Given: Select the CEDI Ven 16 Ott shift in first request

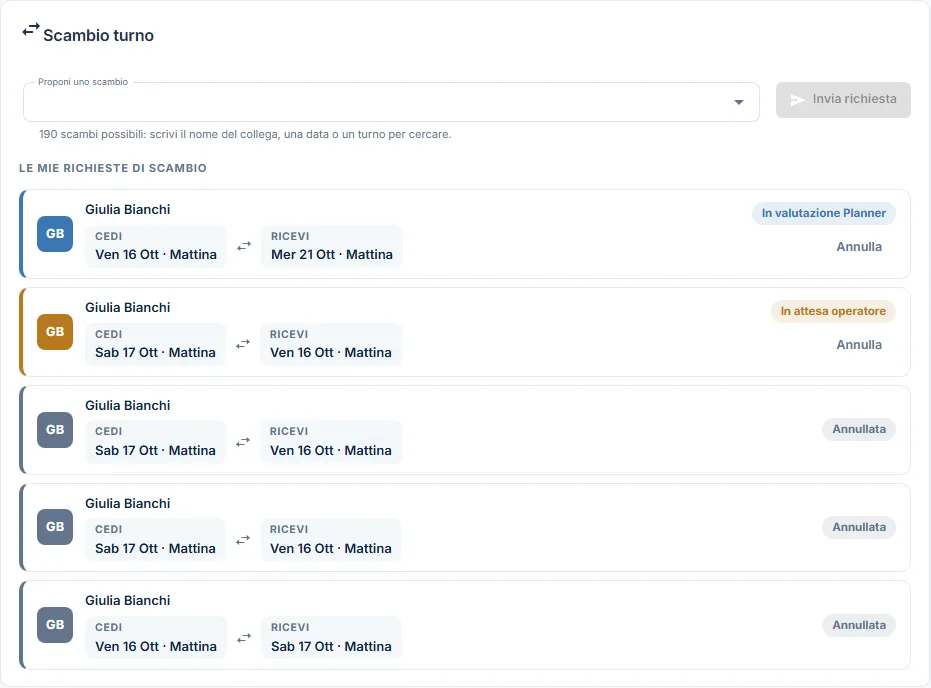Looking at the screenshot, I should tap(156, 246).
